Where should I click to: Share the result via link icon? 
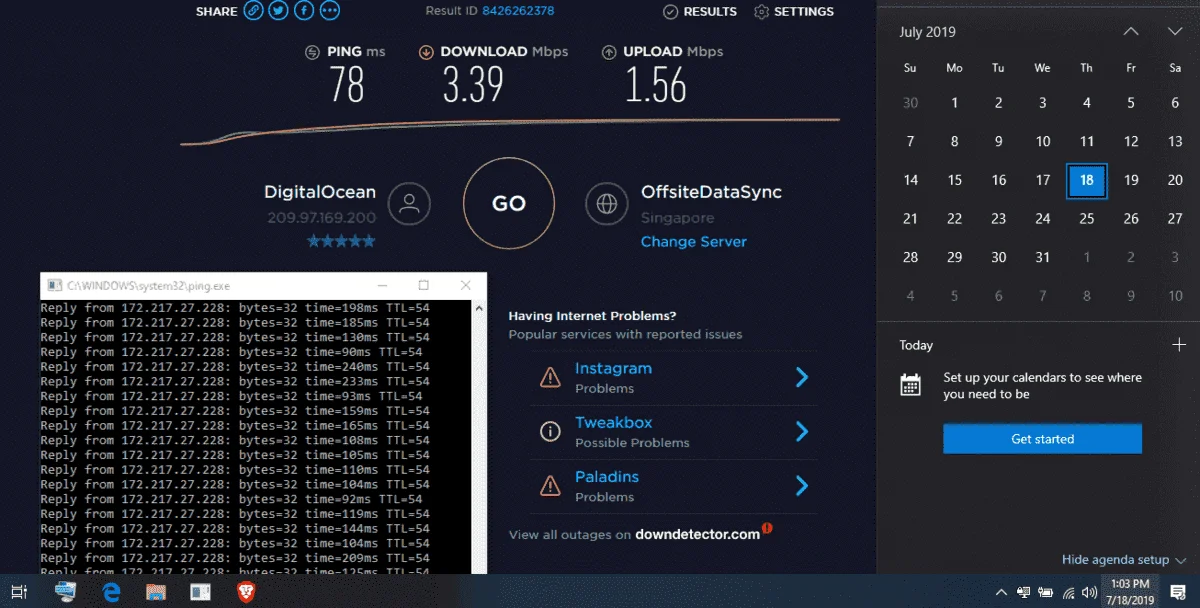[254, 11]
